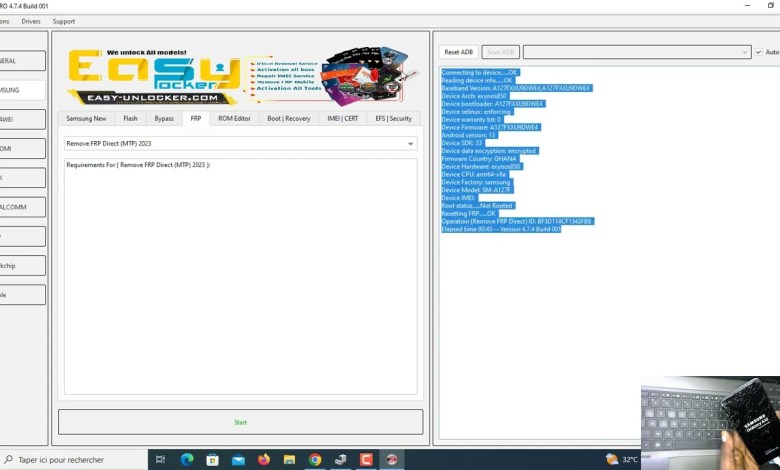Click the 'Operation [Remove FRP Direct] ID' line
Image resolution: width=780 pixels, height=470 pixels.
(517, 221)
